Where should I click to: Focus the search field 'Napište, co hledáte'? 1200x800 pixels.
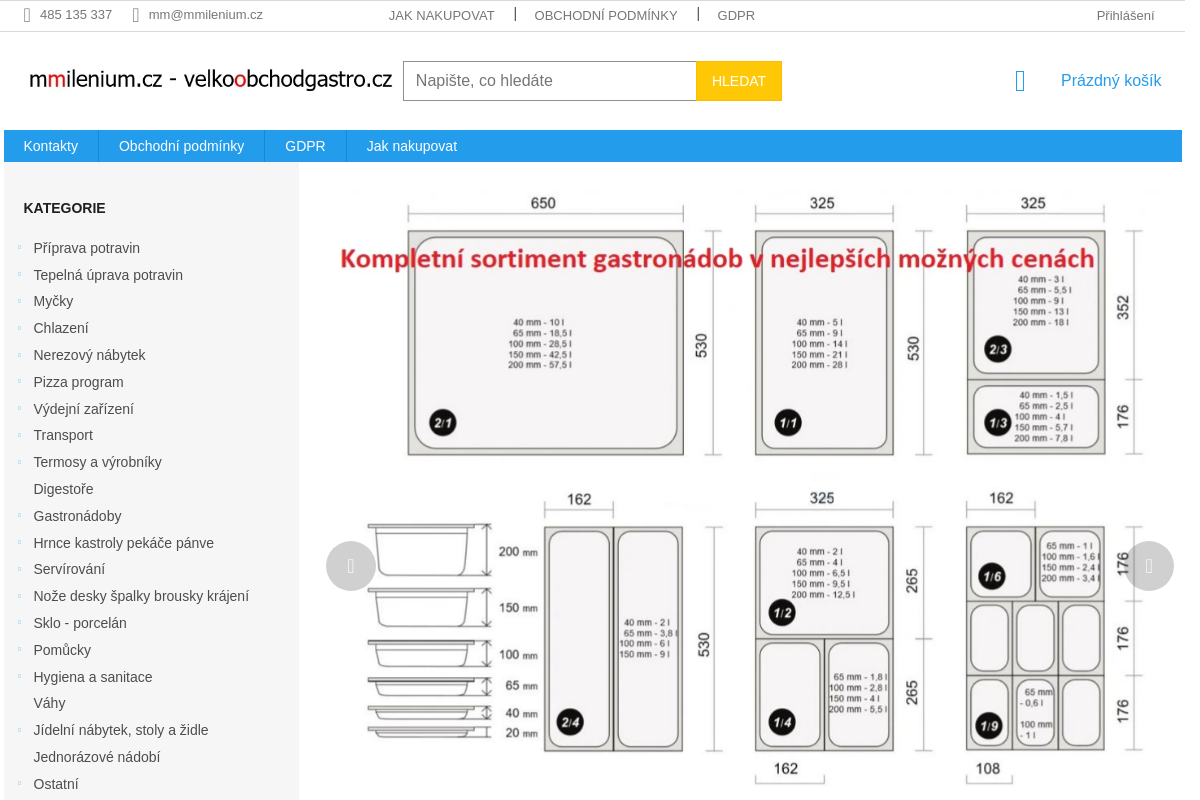click(x=550, y=81)
